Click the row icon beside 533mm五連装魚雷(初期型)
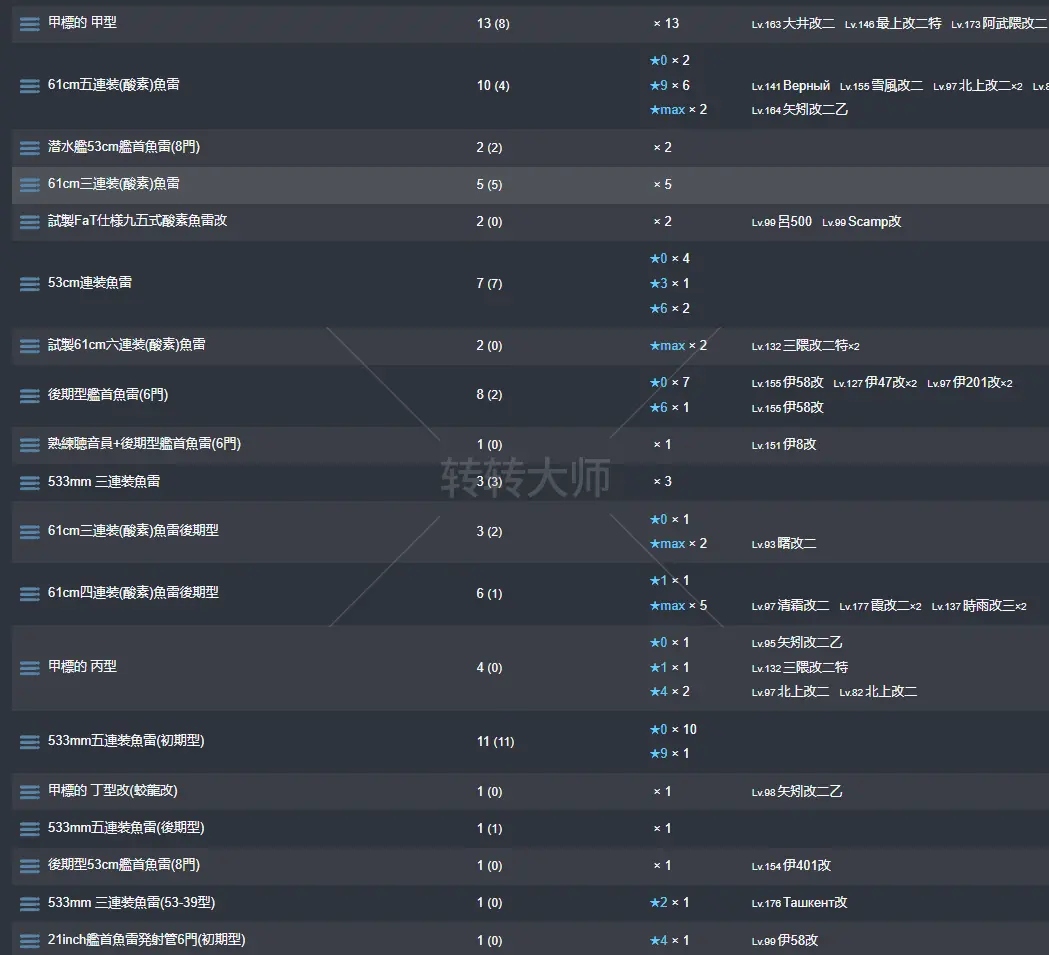 [30, 742]
